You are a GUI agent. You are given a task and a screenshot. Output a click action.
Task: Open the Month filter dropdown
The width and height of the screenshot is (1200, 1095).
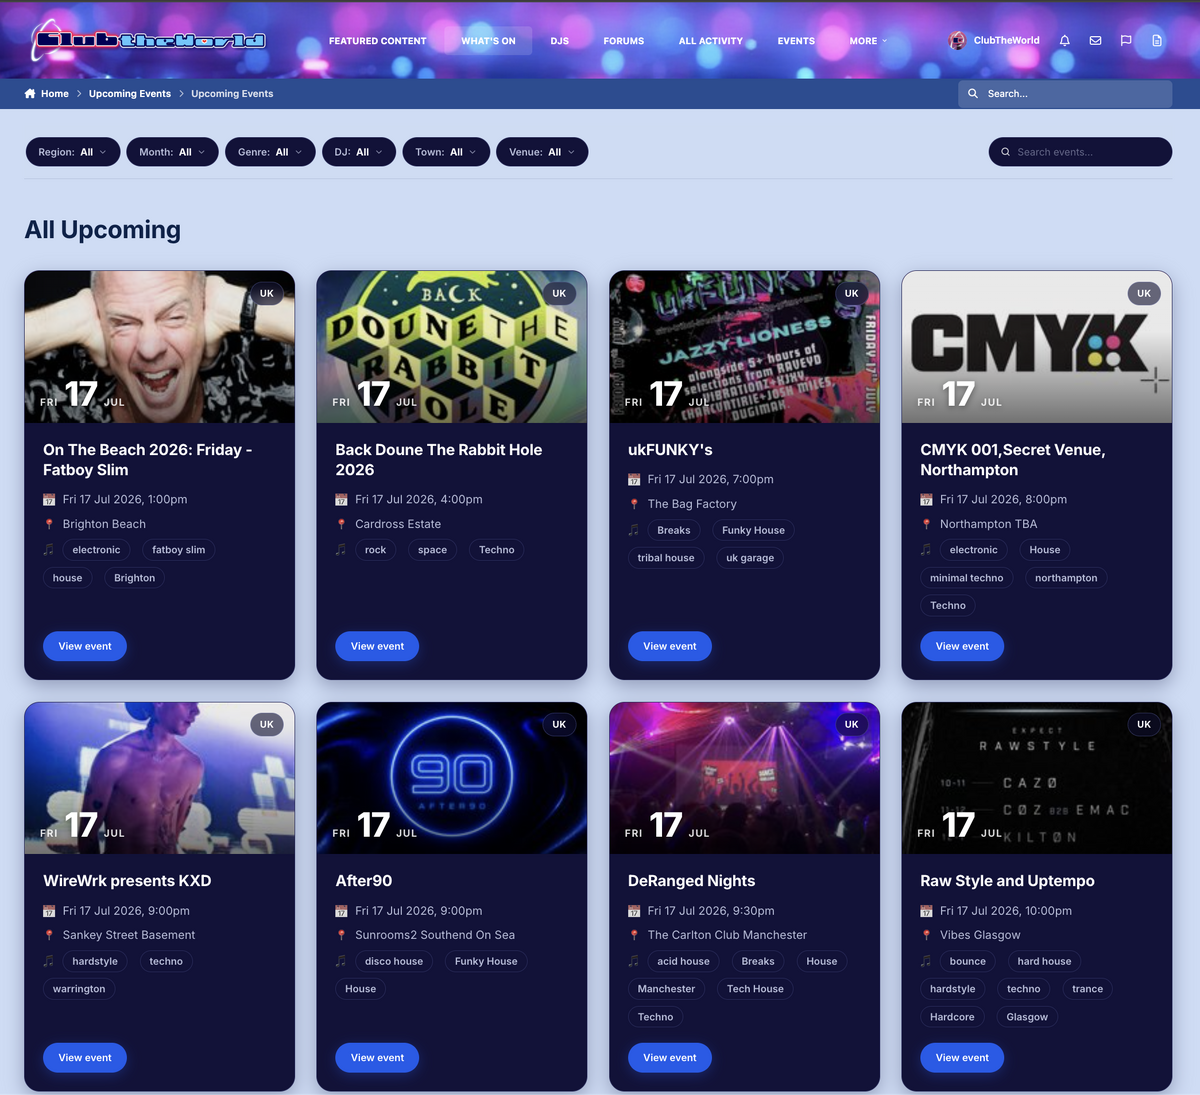tap(172, 152)
